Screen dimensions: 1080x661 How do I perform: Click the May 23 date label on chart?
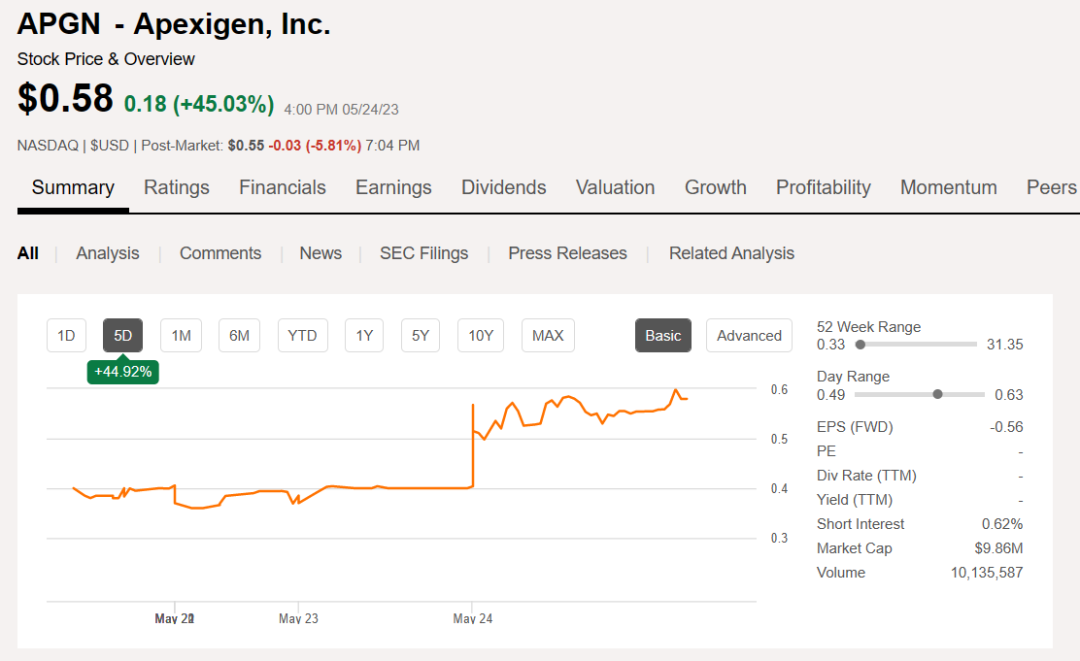pos(298,618)
